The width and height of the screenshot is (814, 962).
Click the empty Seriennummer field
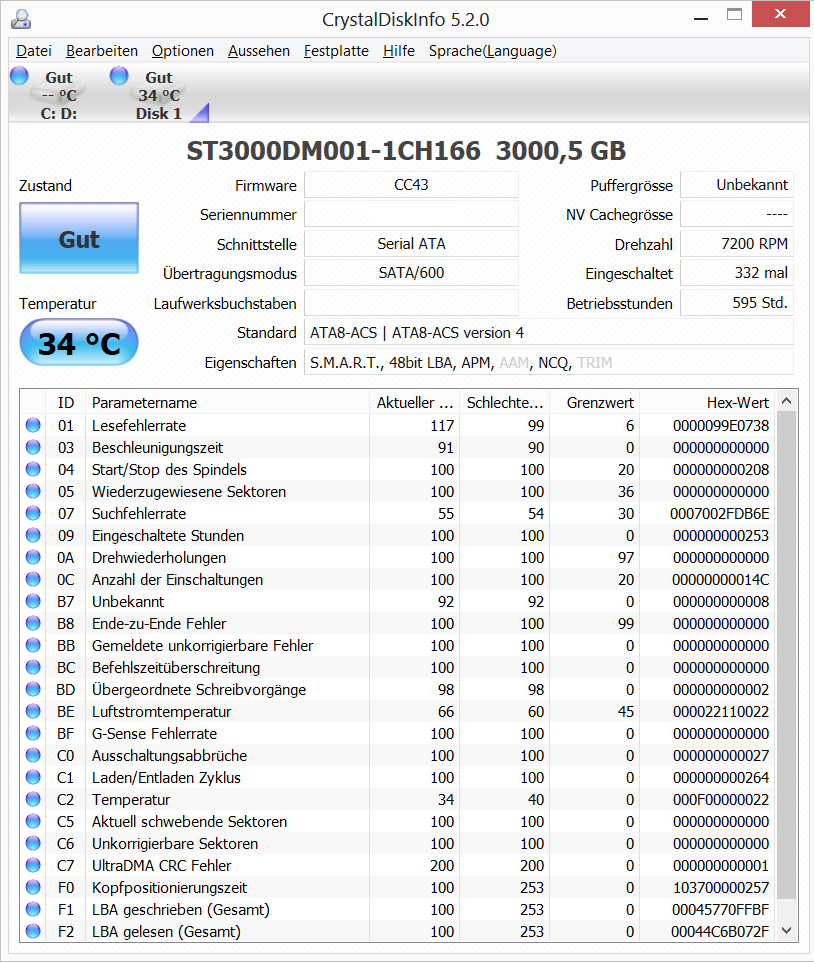(411, 214)
